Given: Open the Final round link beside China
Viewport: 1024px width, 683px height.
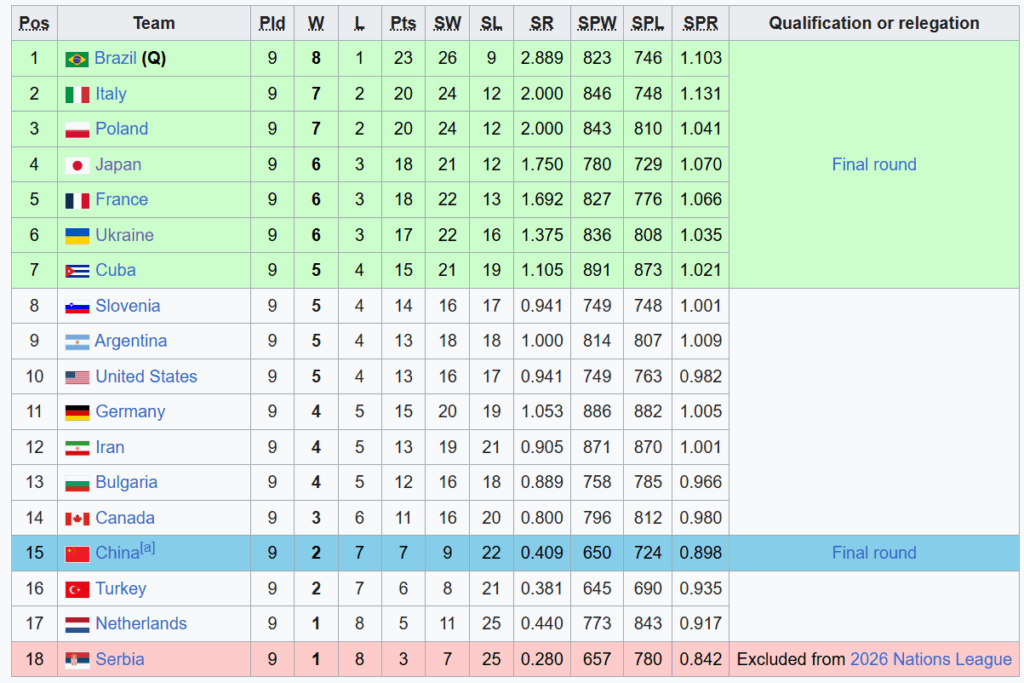Looking at the screenshot, I should (x=874, y=552).
